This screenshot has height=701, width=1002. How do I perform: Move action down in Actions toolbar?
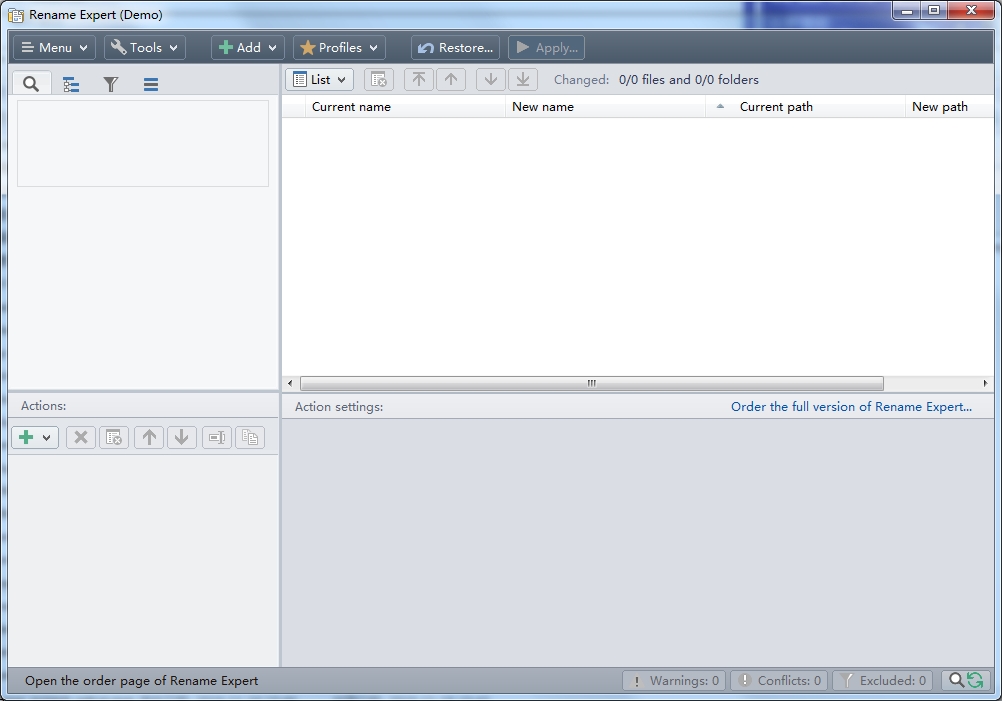point(181,438)
